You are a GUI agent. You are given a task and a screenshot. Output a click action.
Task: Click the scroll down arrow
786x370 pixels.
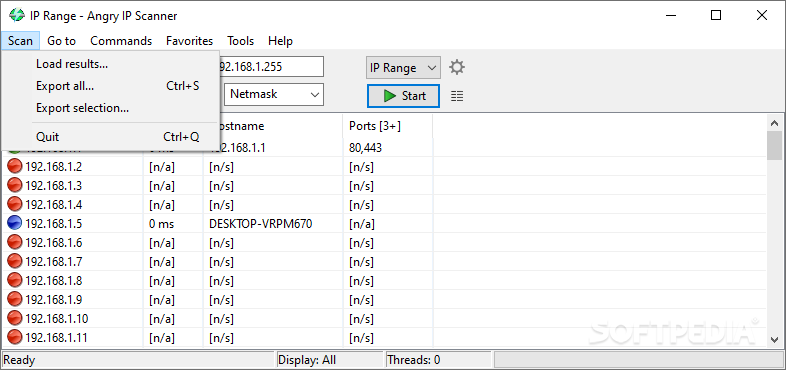[774, 339]
